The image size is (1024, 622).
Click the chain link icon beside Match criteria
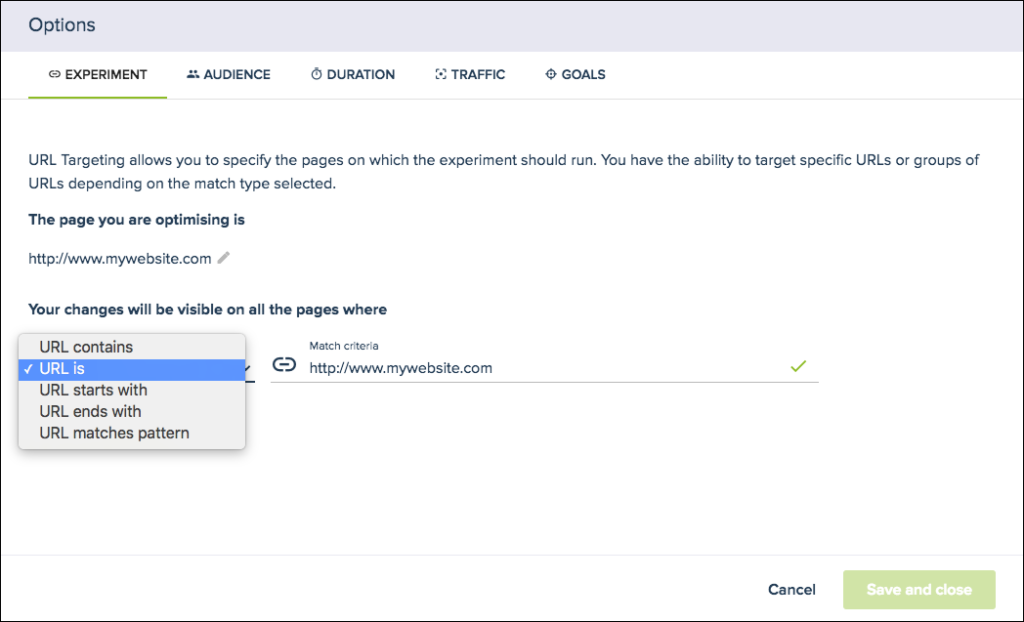coord(284,366)
